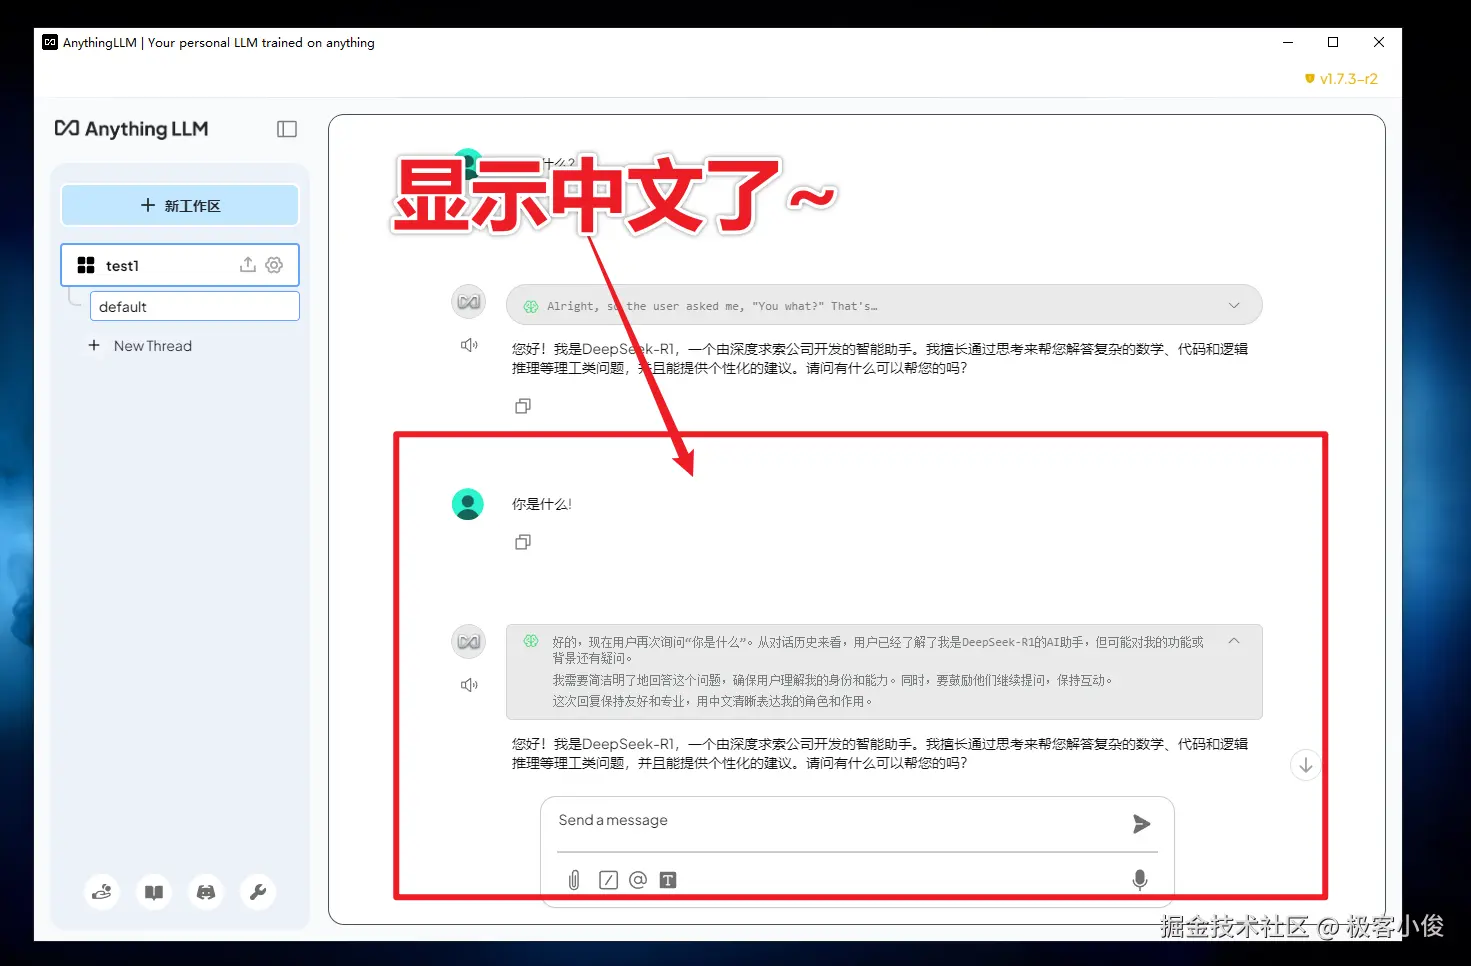Attach a file with paperclip icon
Screen dimensions: 1471x966
pyautogui.click(x=574, y=880)
